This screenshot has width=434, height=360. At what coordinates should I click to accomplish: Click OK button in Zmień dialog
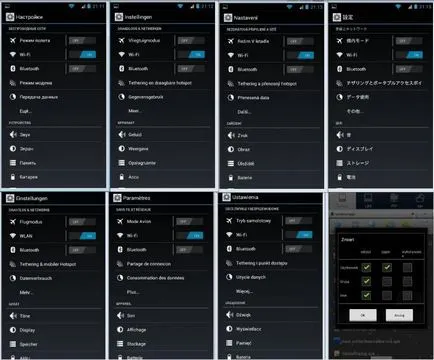tap(363, 315)
